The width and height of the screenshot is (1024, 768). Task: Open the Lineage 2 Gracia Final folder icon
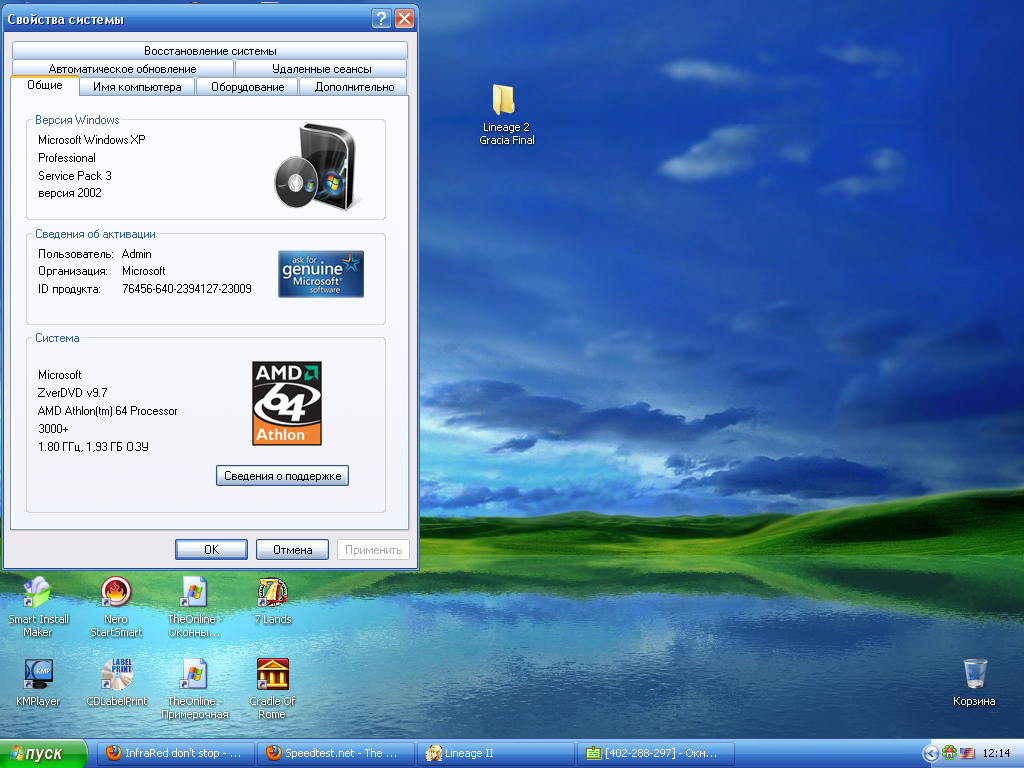click(504, 101)
